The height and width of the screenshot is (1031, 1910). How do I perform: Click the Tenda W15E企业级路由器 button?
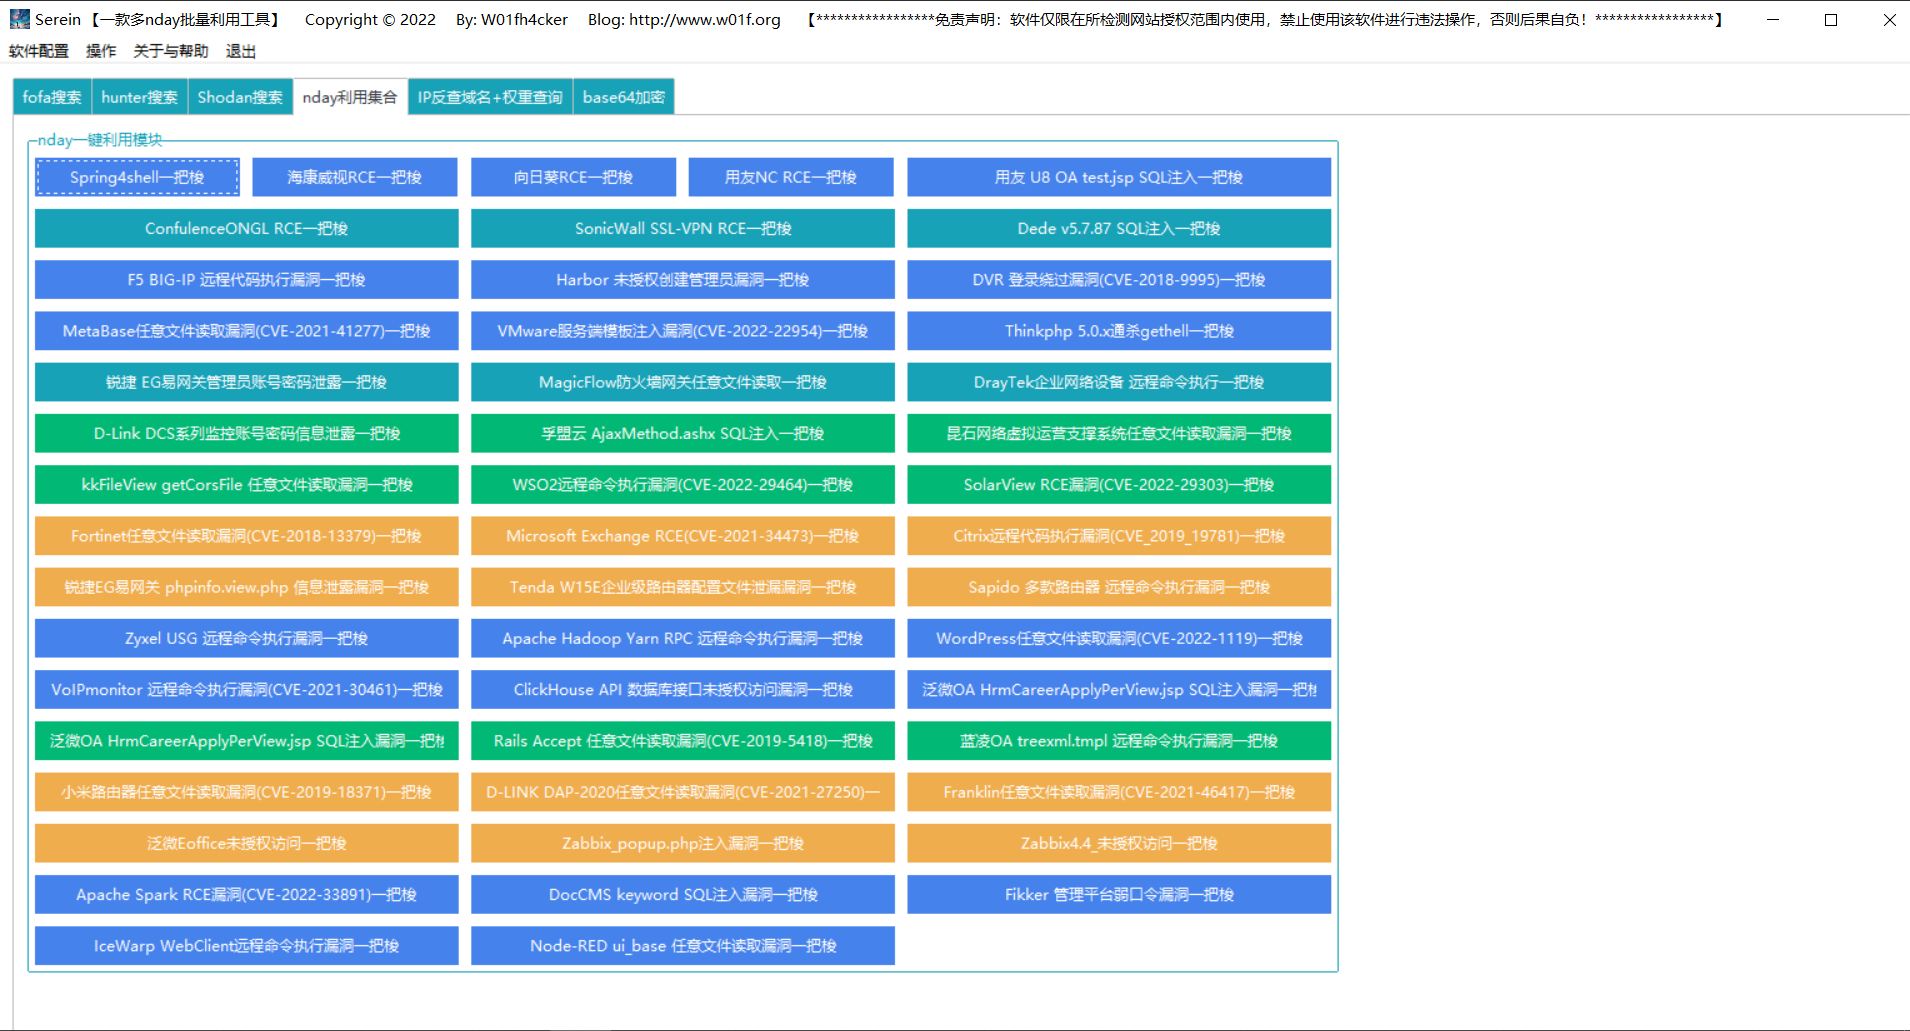683,587
